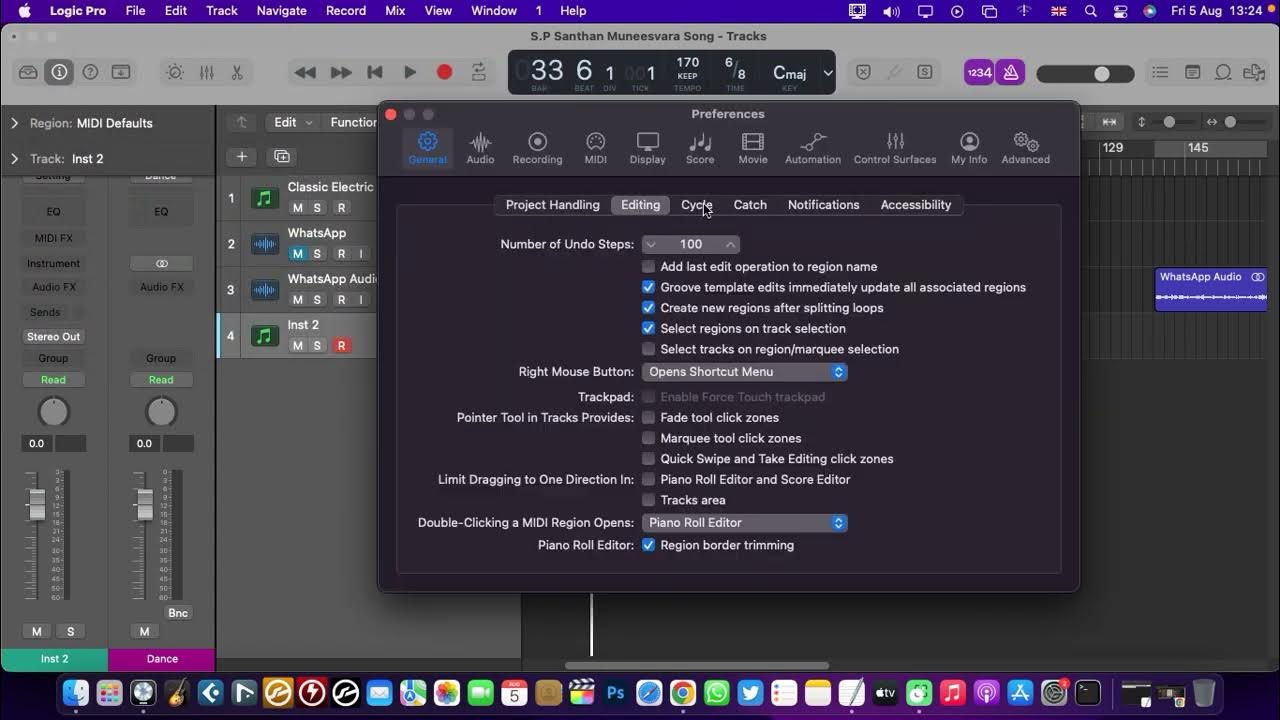Enable Add last edit operation to region name
Viewport: 1280px width, 720px height.
pyautogui.click(x=648, y=266)
